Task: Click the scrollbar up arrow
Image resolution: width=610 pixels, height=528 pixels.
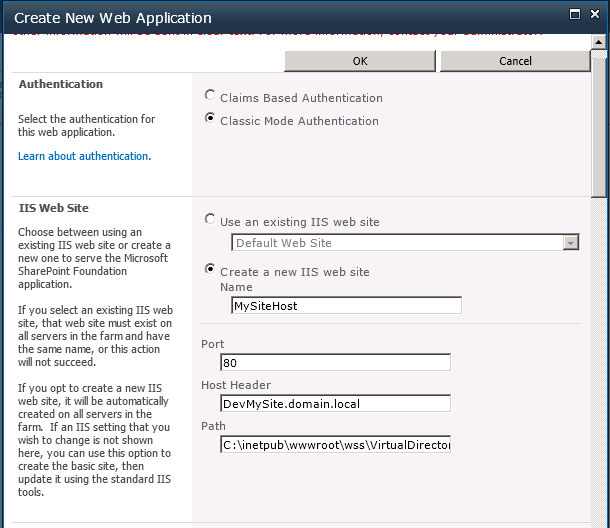Action: tap(599, 43)
